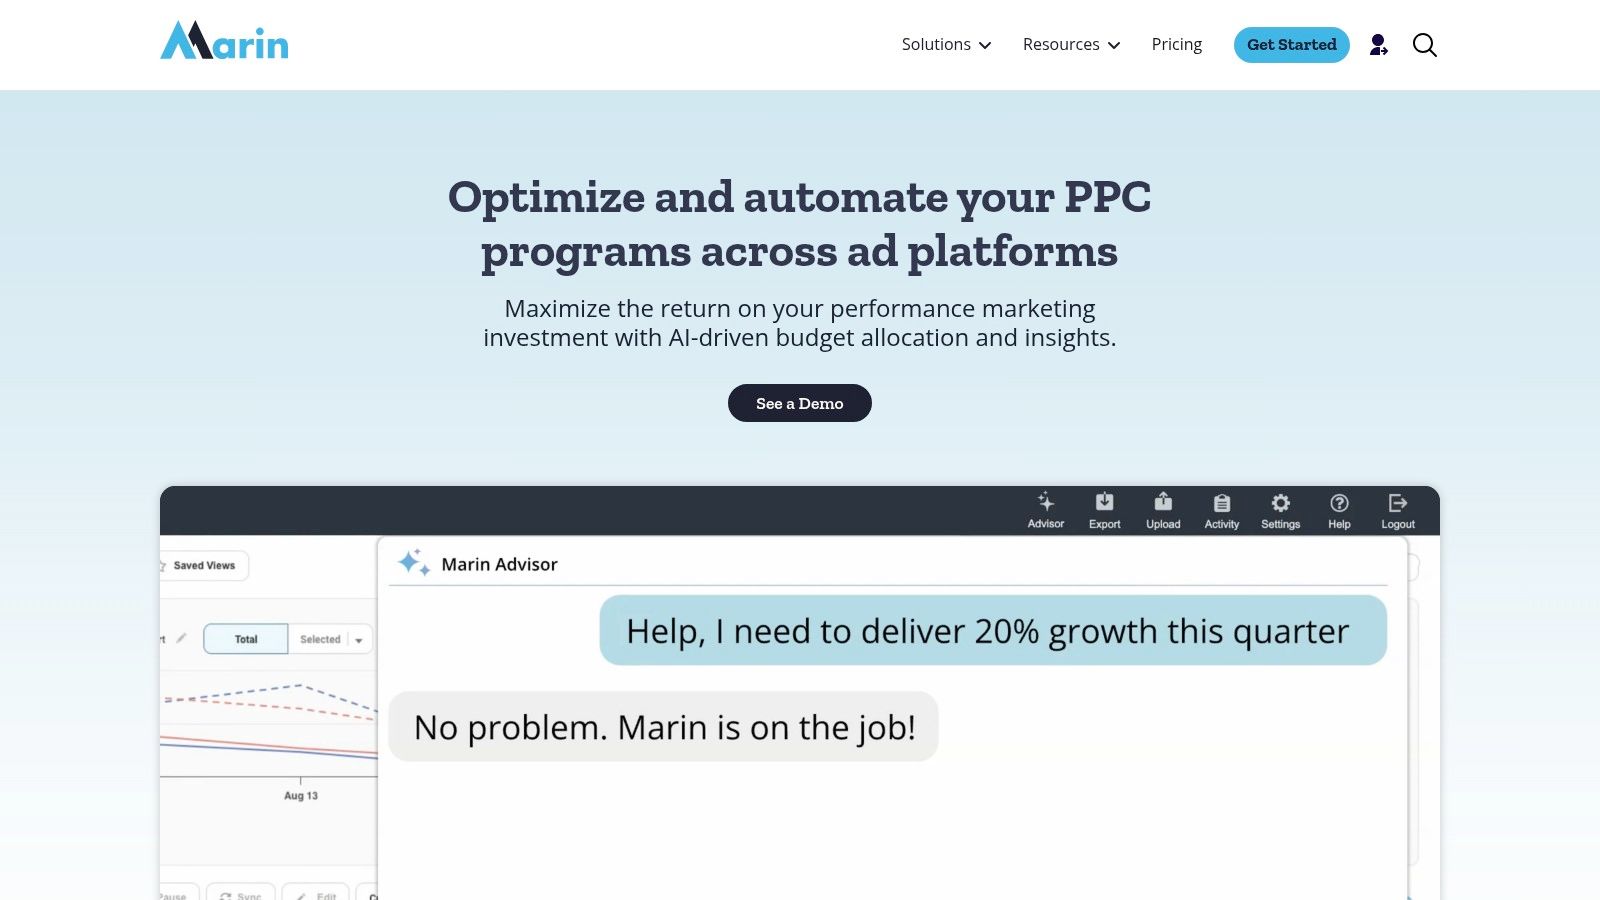The width and height of the screenshot is (1600, 900).
Task: Open the Selected dropdown arrow
Action: click(359, 640)
